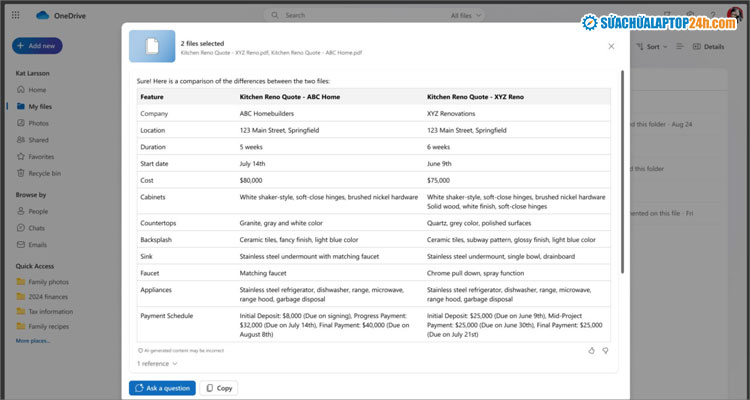Click the thumbs up feedback icon
Viewport: 750px width, 400px height.
[591, 351]
